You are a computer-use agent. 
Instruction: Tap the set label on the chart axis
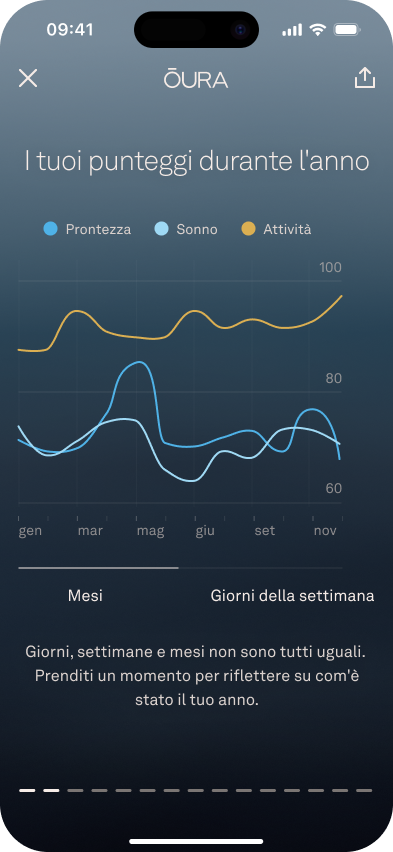[265, 530]
